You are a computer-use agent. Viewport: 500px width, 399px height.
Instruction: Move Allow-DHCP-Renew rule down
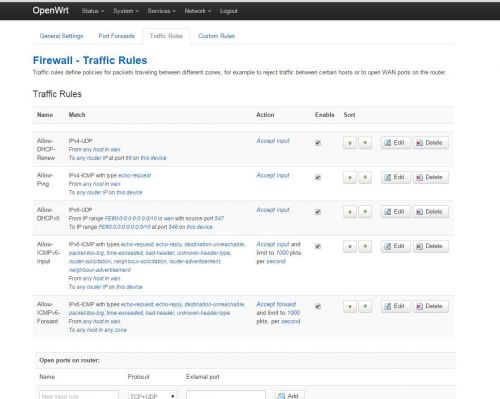click(x=365, y=143)
